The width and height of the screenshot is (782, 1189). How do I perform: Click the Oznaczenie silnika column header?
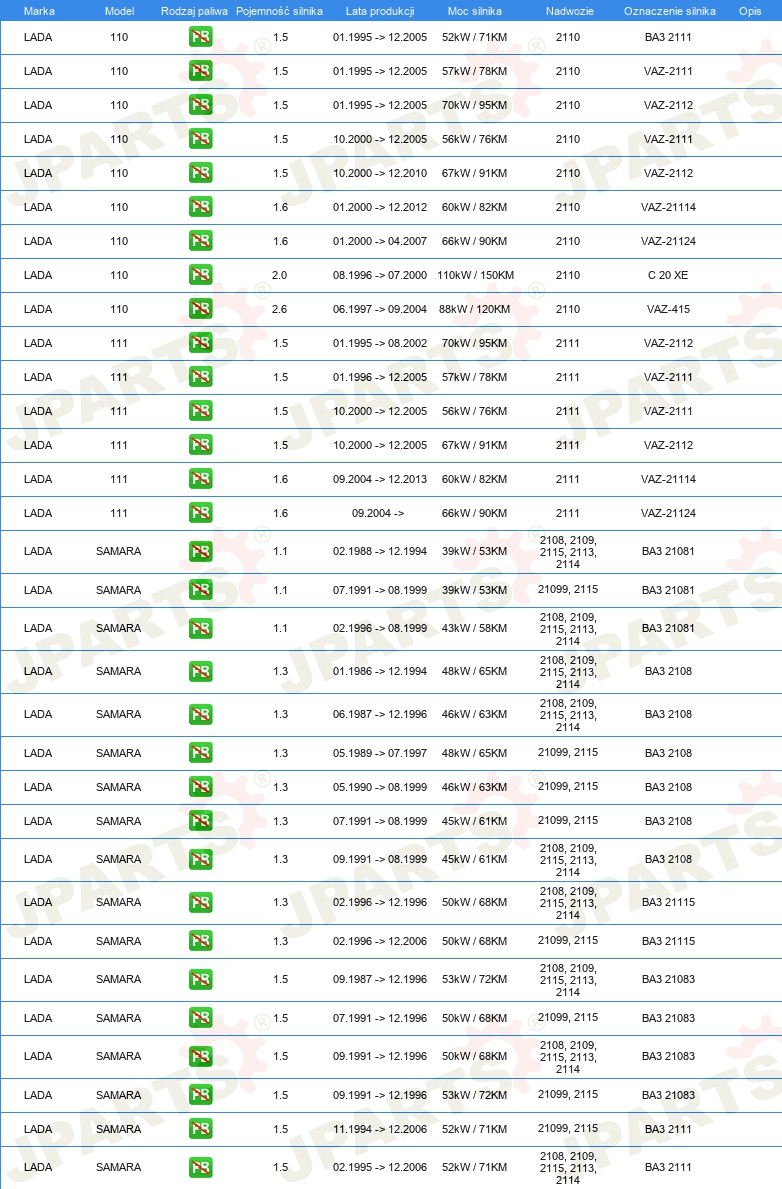click(670, 11)
